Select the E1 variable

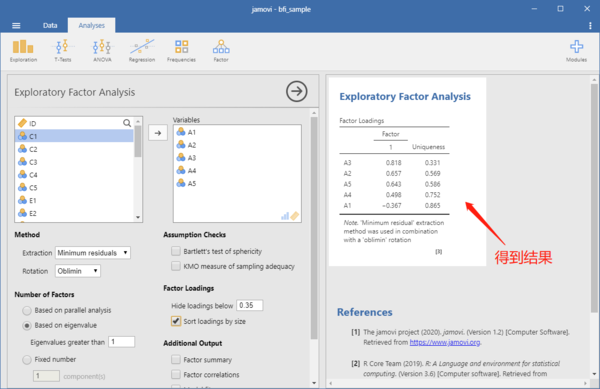[x=74, y=200]
